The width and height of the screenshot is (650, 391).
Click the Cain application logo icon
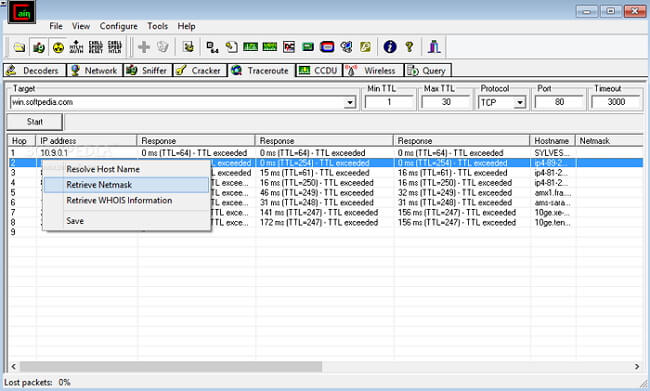(22, 12)
